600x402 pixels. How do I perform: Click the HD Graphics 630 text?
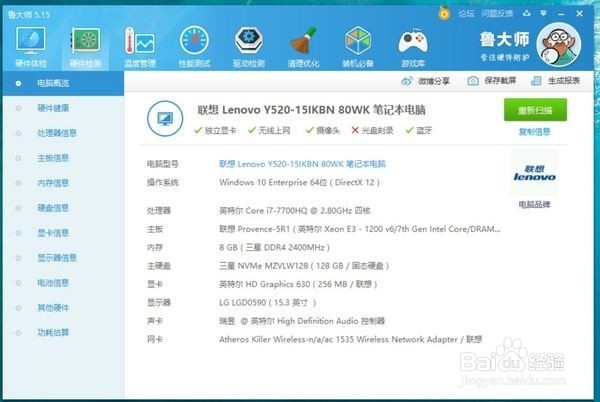click(x=298, y=284)
